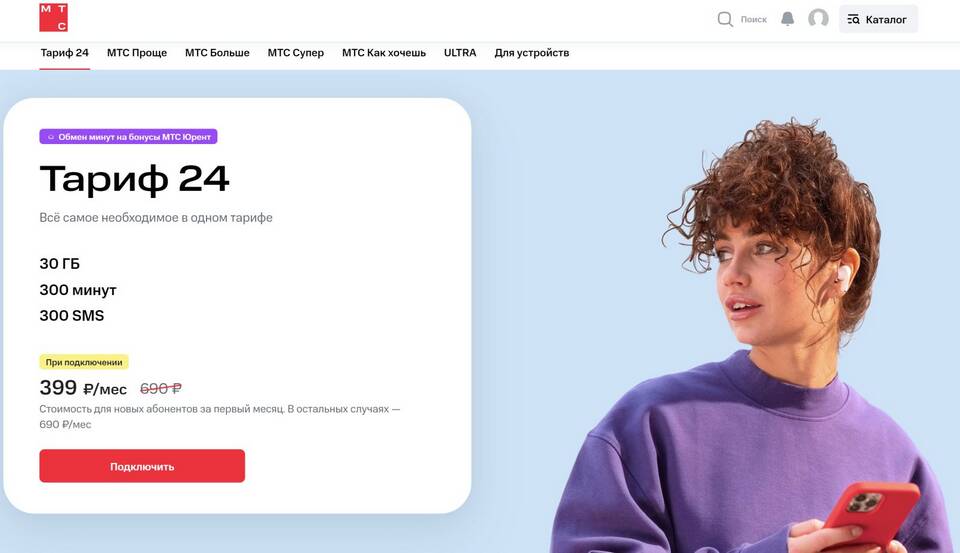This screenshot has width=960, height=553.
Task: Open user profile avatar icon
Action: (818, 18)
